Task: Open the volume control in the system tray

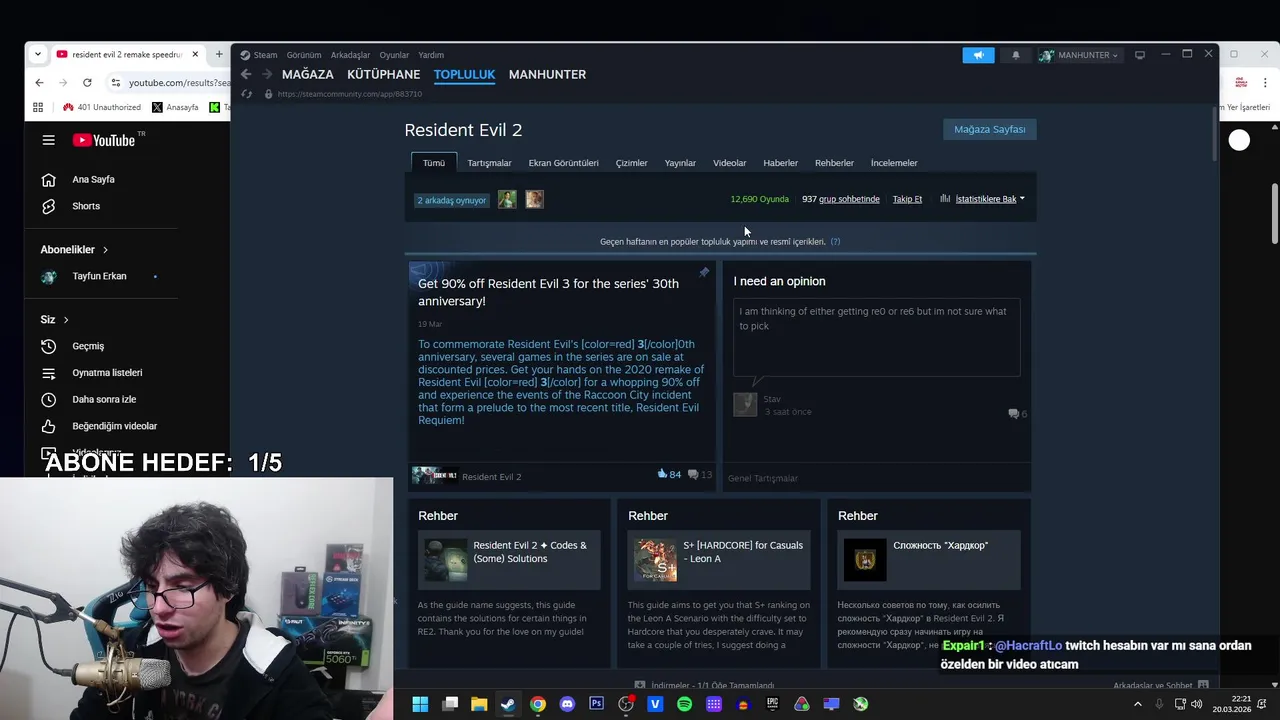Action: tap(1197, 704)
